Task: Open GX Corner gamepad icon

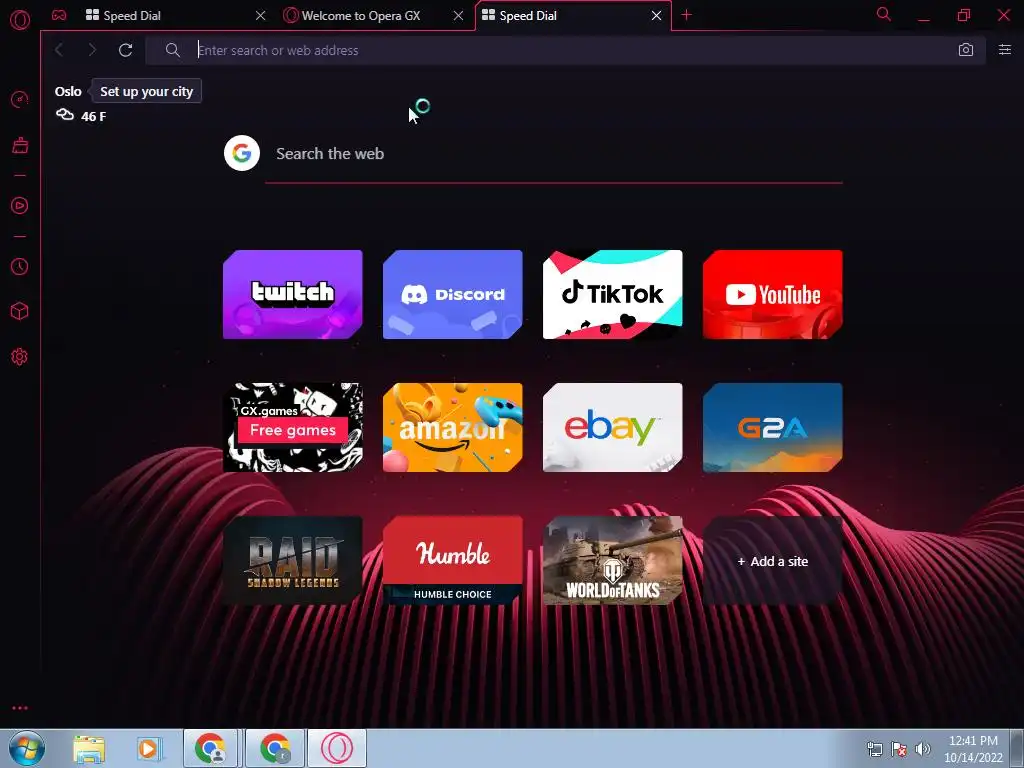Action: click(59, 15)
